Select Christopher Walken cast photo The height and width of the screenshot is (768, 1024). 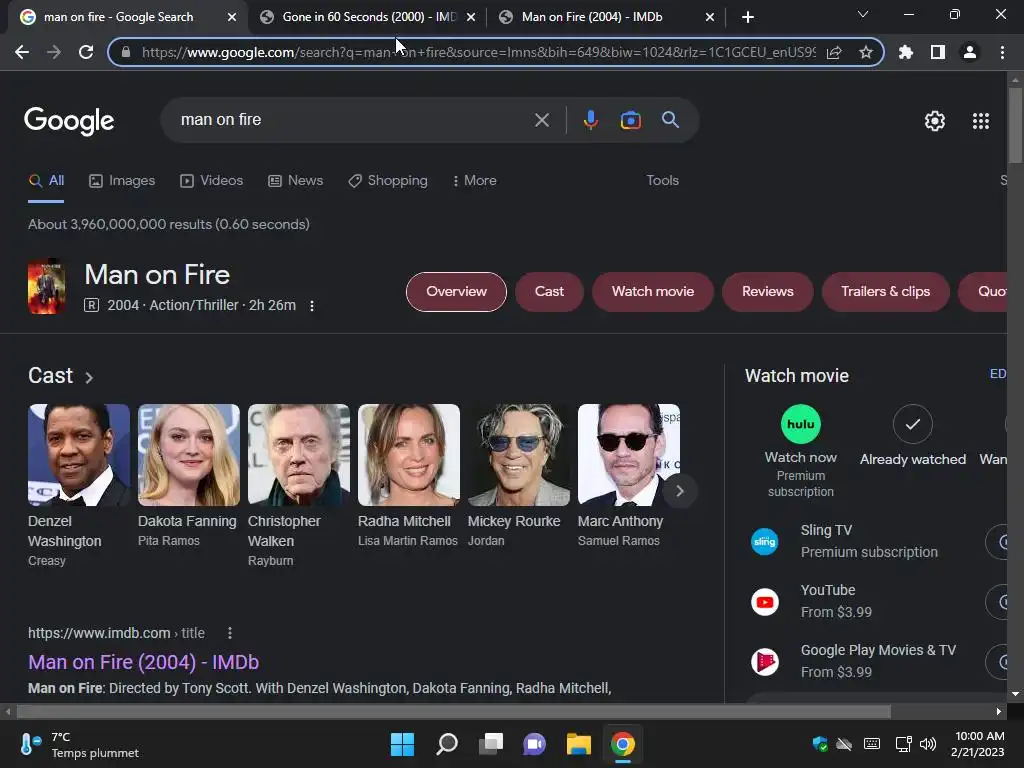[298, 455]
